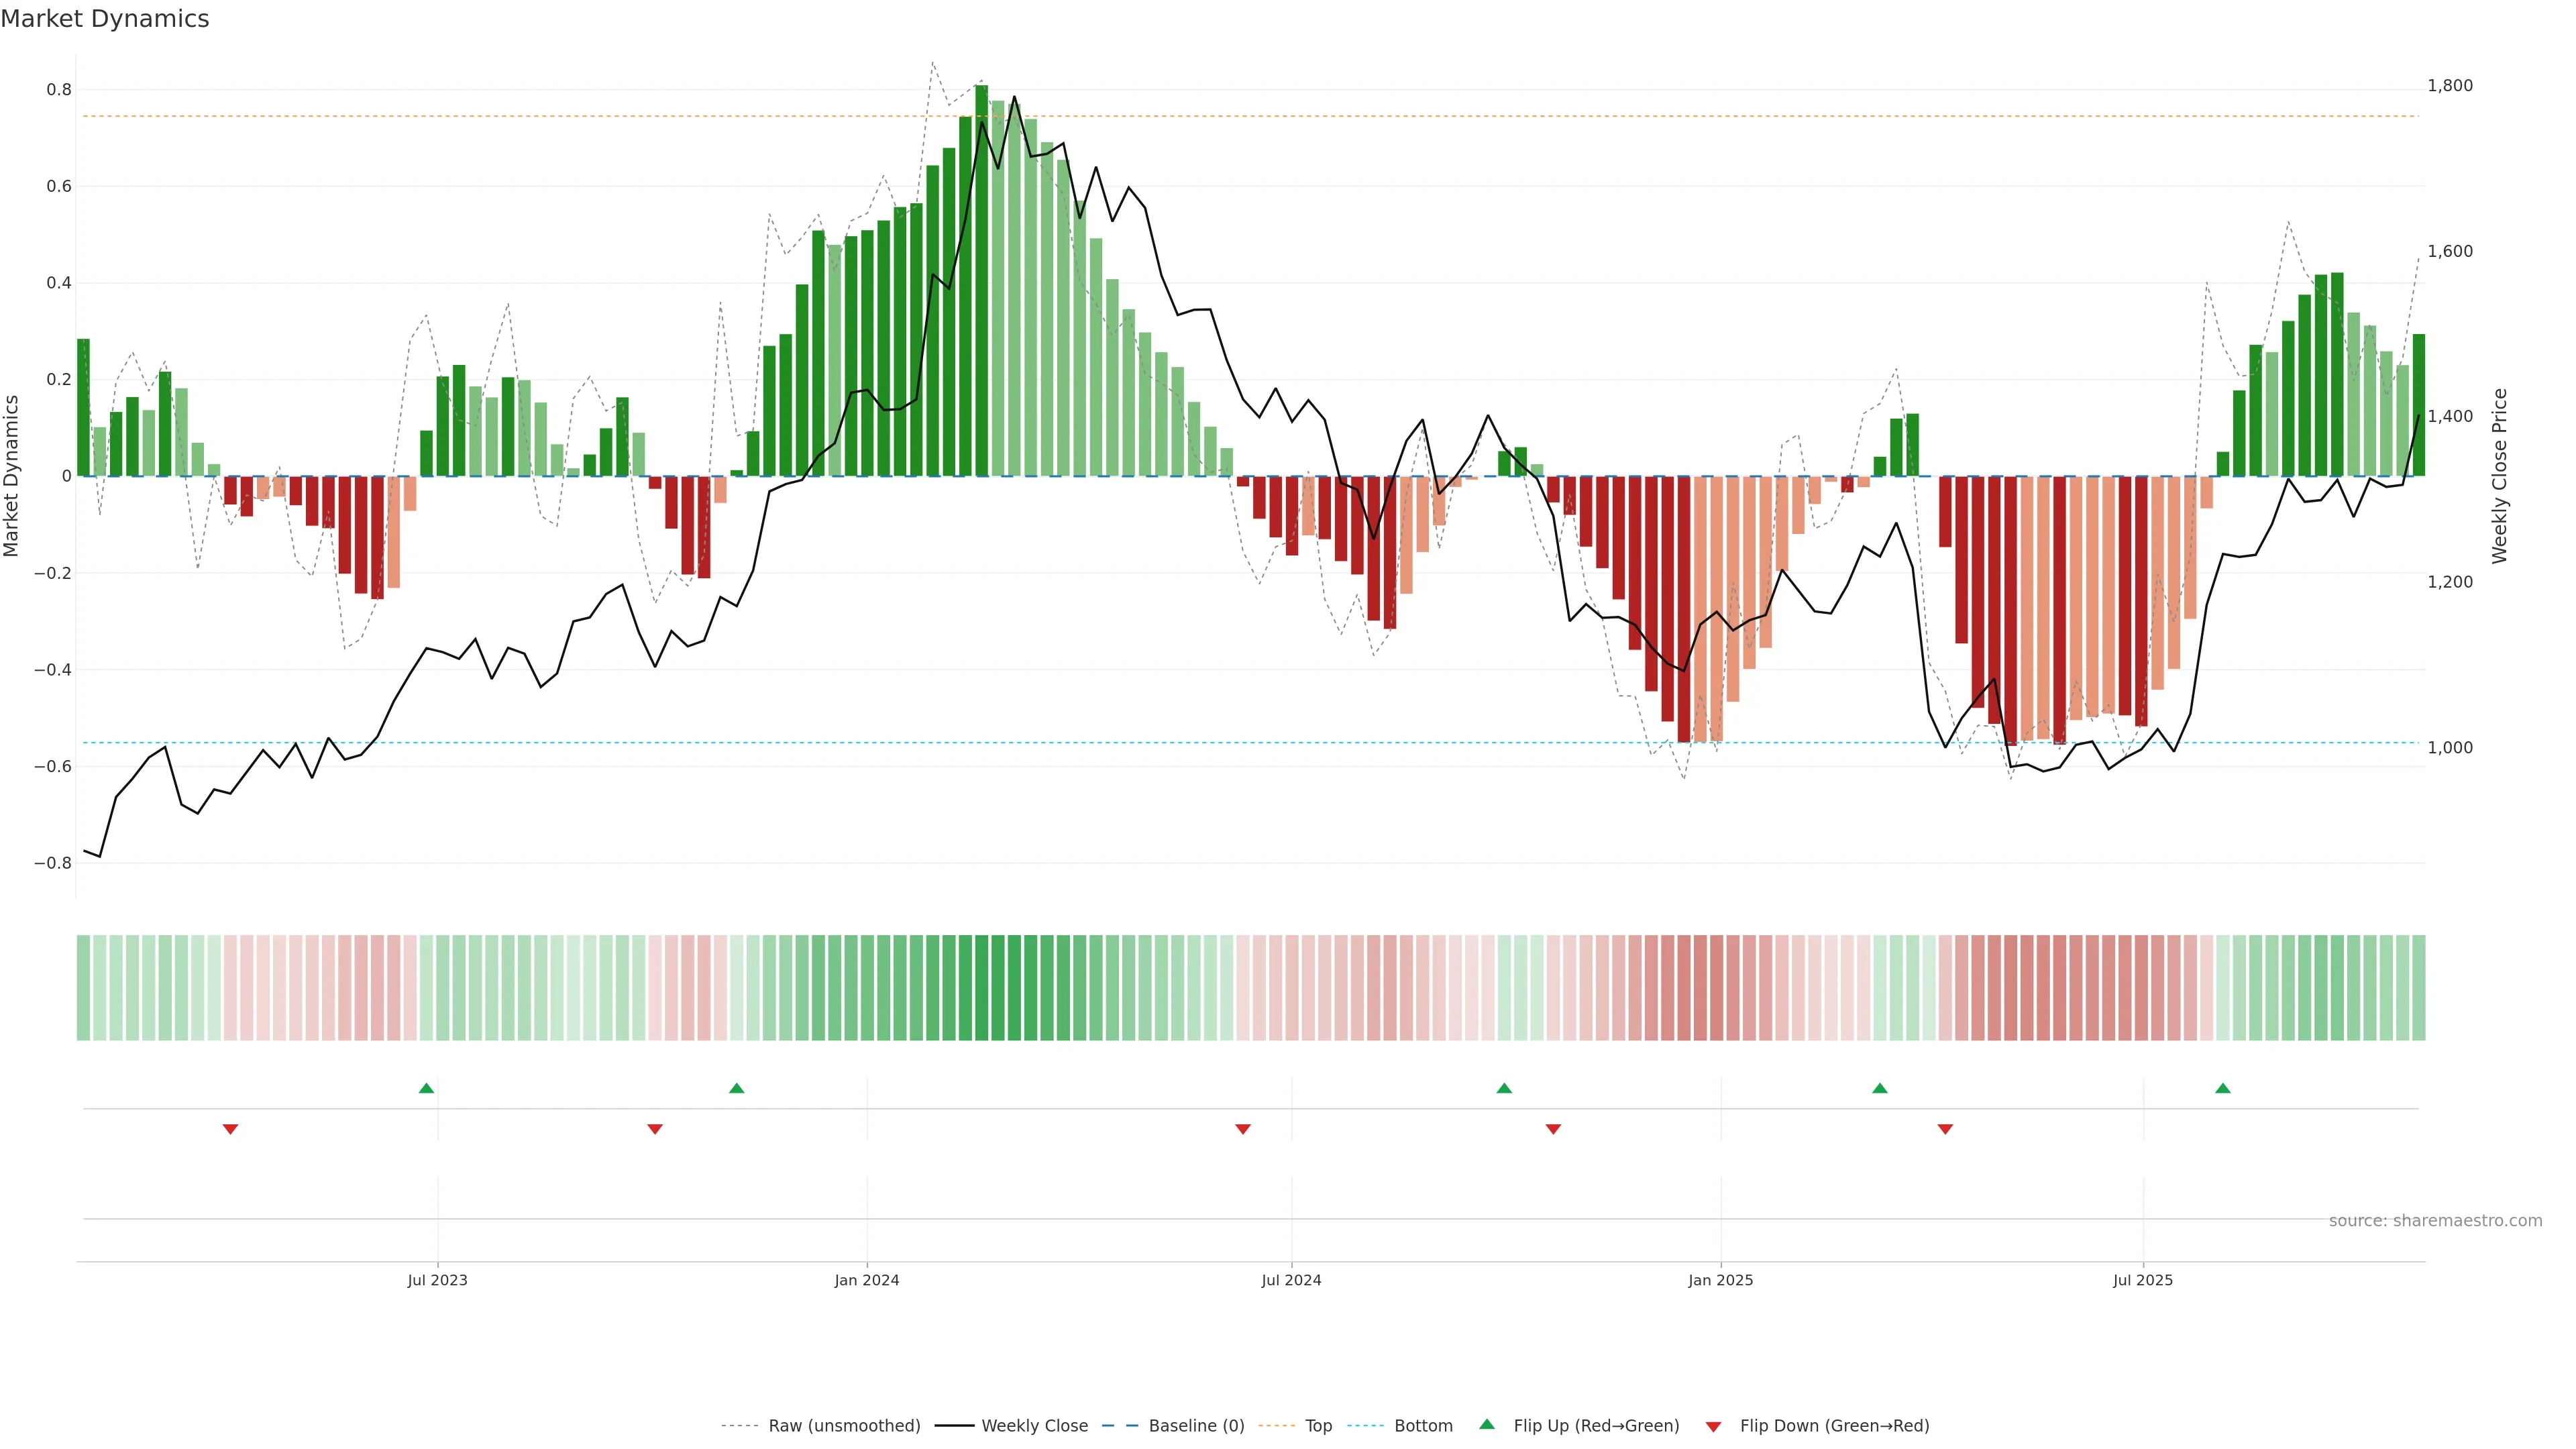Toggle the Top legend series
The height and width of the screenshot is (1449, 2576).
(x=1318, y=1426)
